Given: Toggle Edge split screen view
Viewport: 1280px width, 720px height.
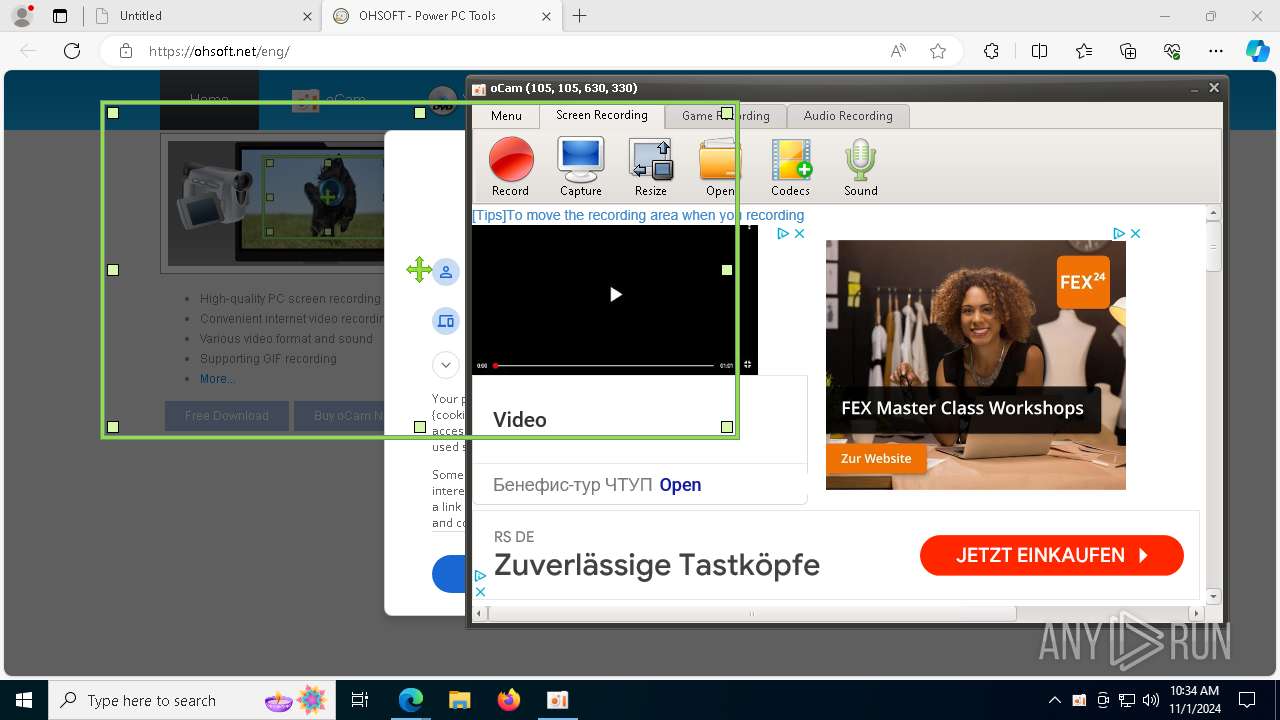Looking at the screenshot, I should point(1039,51).
